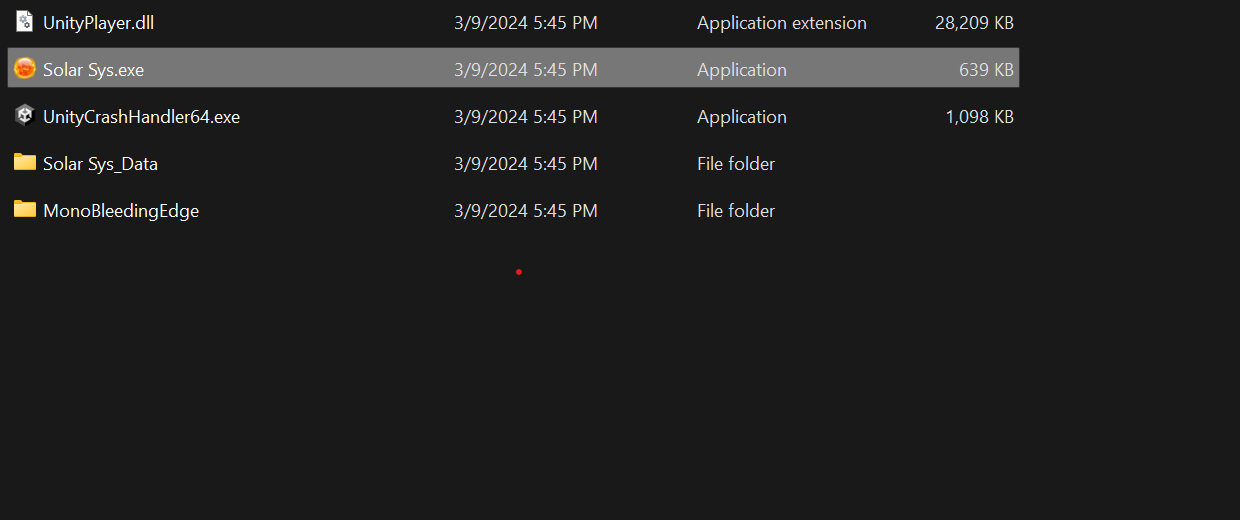
Task: Select the Solar Sys.exe file name
Action: tap(93, 70)
